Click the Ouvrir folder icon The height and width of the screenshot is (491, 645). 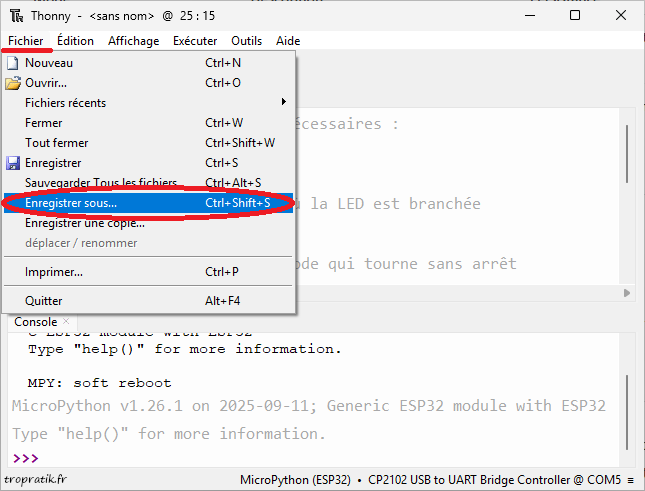pyautogui.click(x=13, y=83)
